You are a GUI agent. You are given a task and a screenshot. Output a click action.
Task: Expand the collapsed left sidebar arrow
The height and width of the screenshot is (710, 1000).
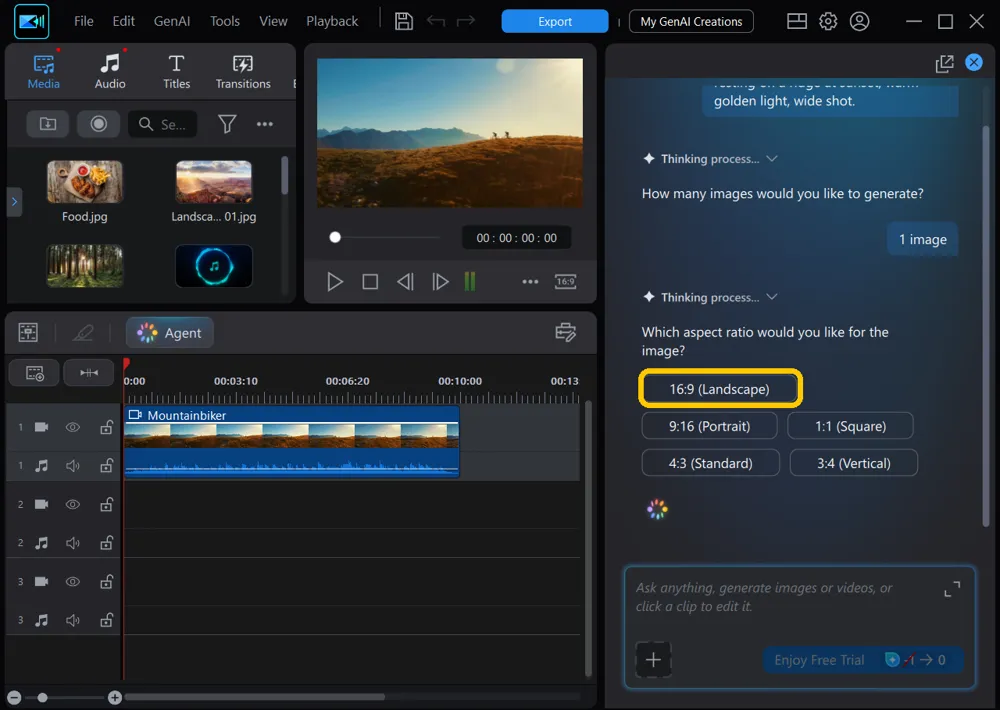pyautogui.click(x=14, y=202)
